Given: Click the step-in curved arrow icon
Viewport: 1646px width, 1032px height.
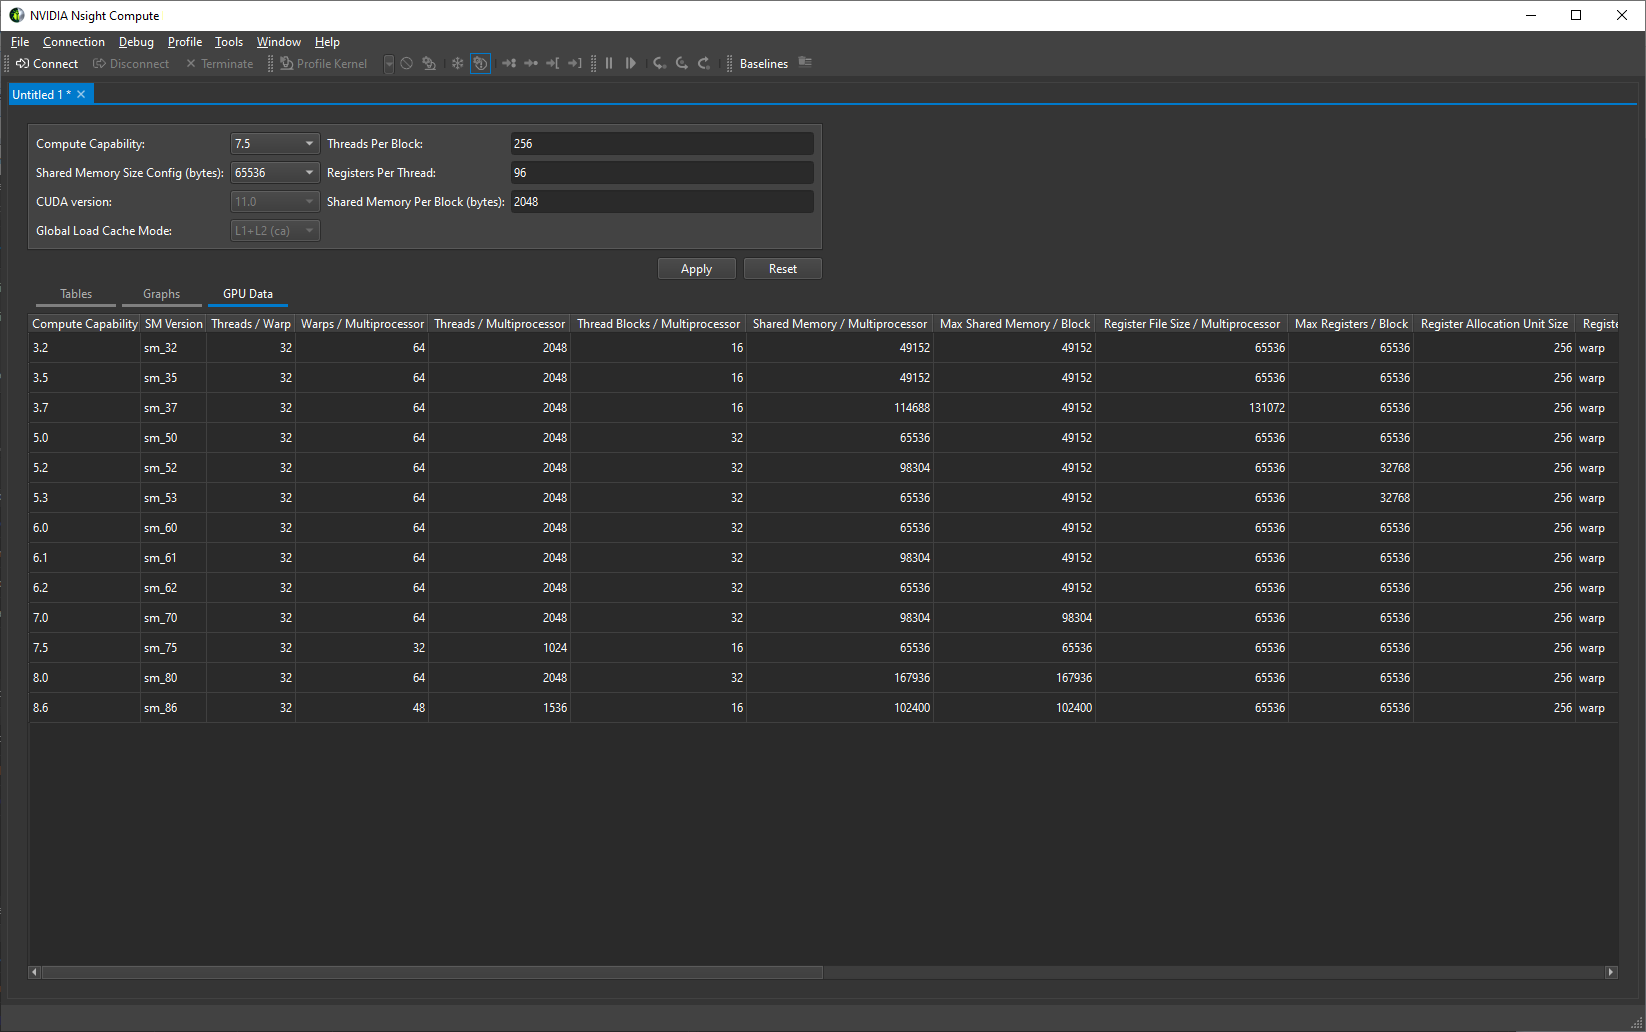Looking at the screenshot, I should [x=660, y=63].
